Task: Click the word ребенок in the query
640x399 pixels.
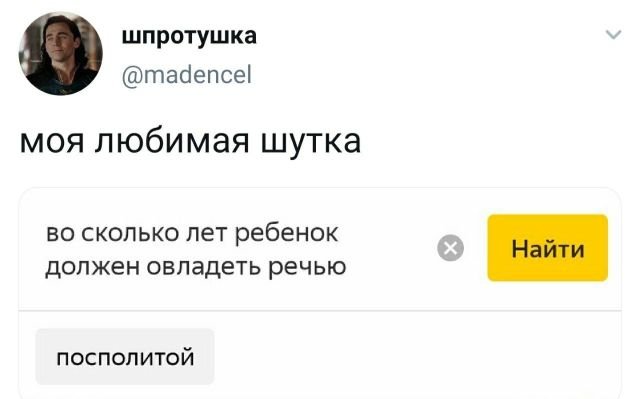Action: point(287,233)
